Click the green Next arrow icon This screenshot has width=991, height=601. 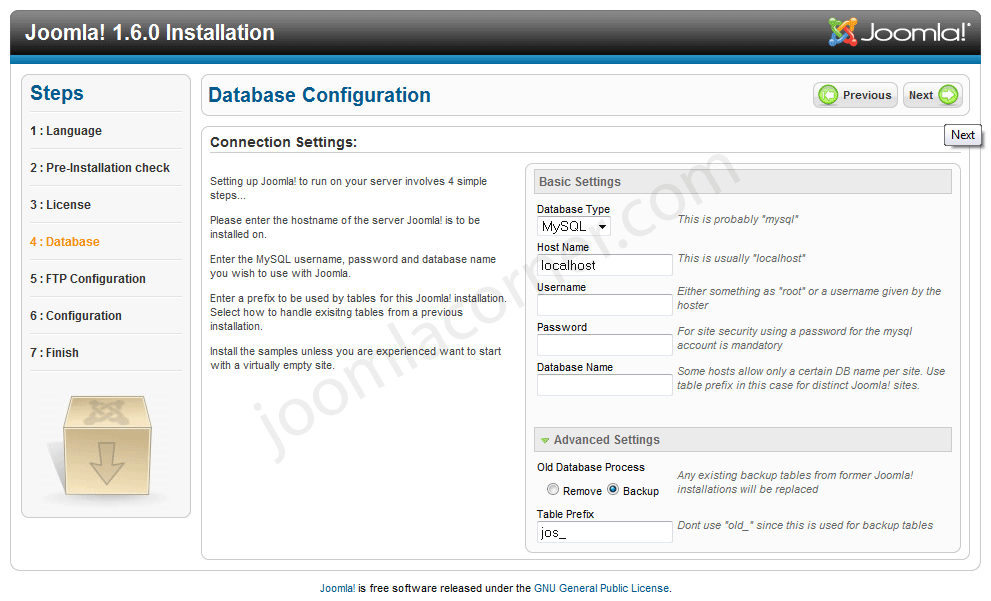tap(948, 95)
